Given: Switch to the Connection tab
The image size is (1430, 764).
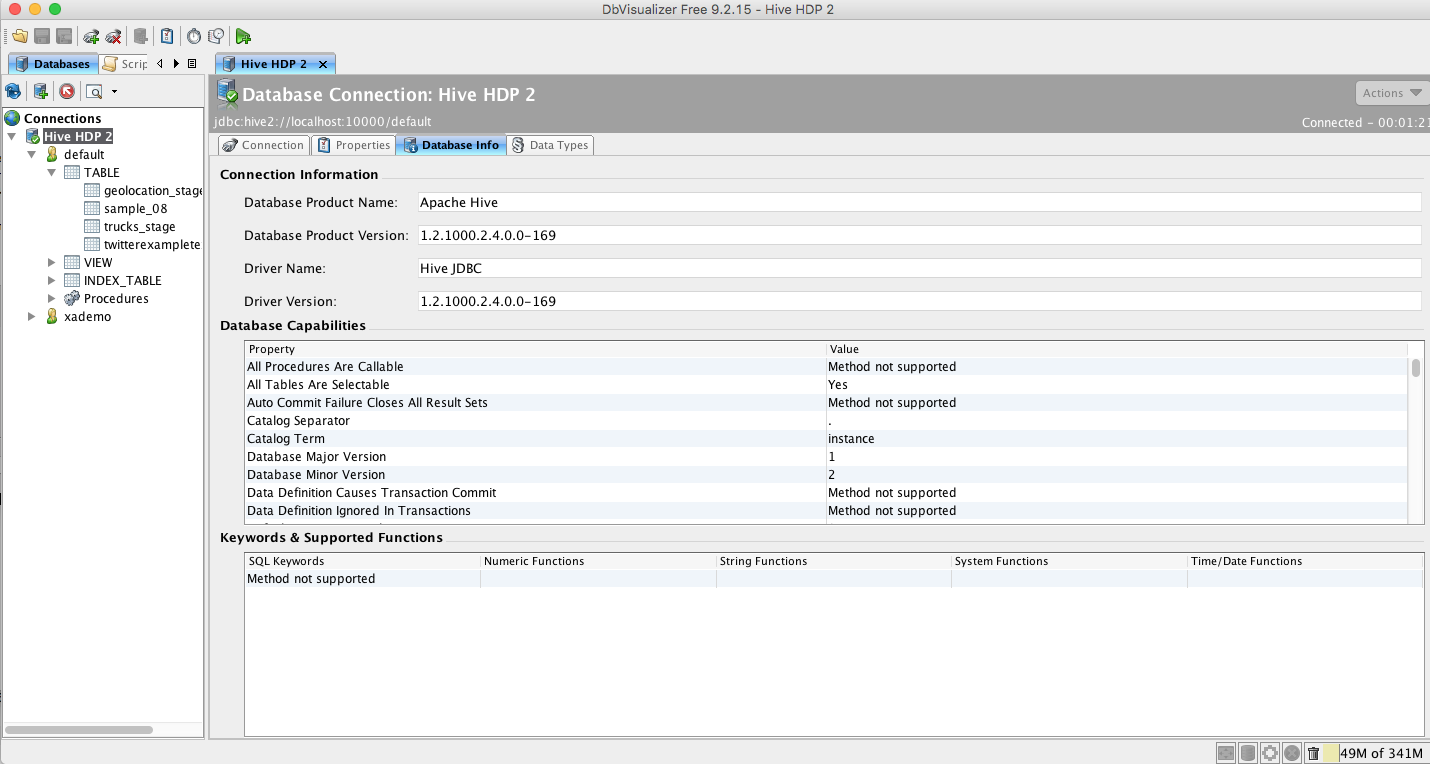Looking at the screenshot, I should (262, 145).
